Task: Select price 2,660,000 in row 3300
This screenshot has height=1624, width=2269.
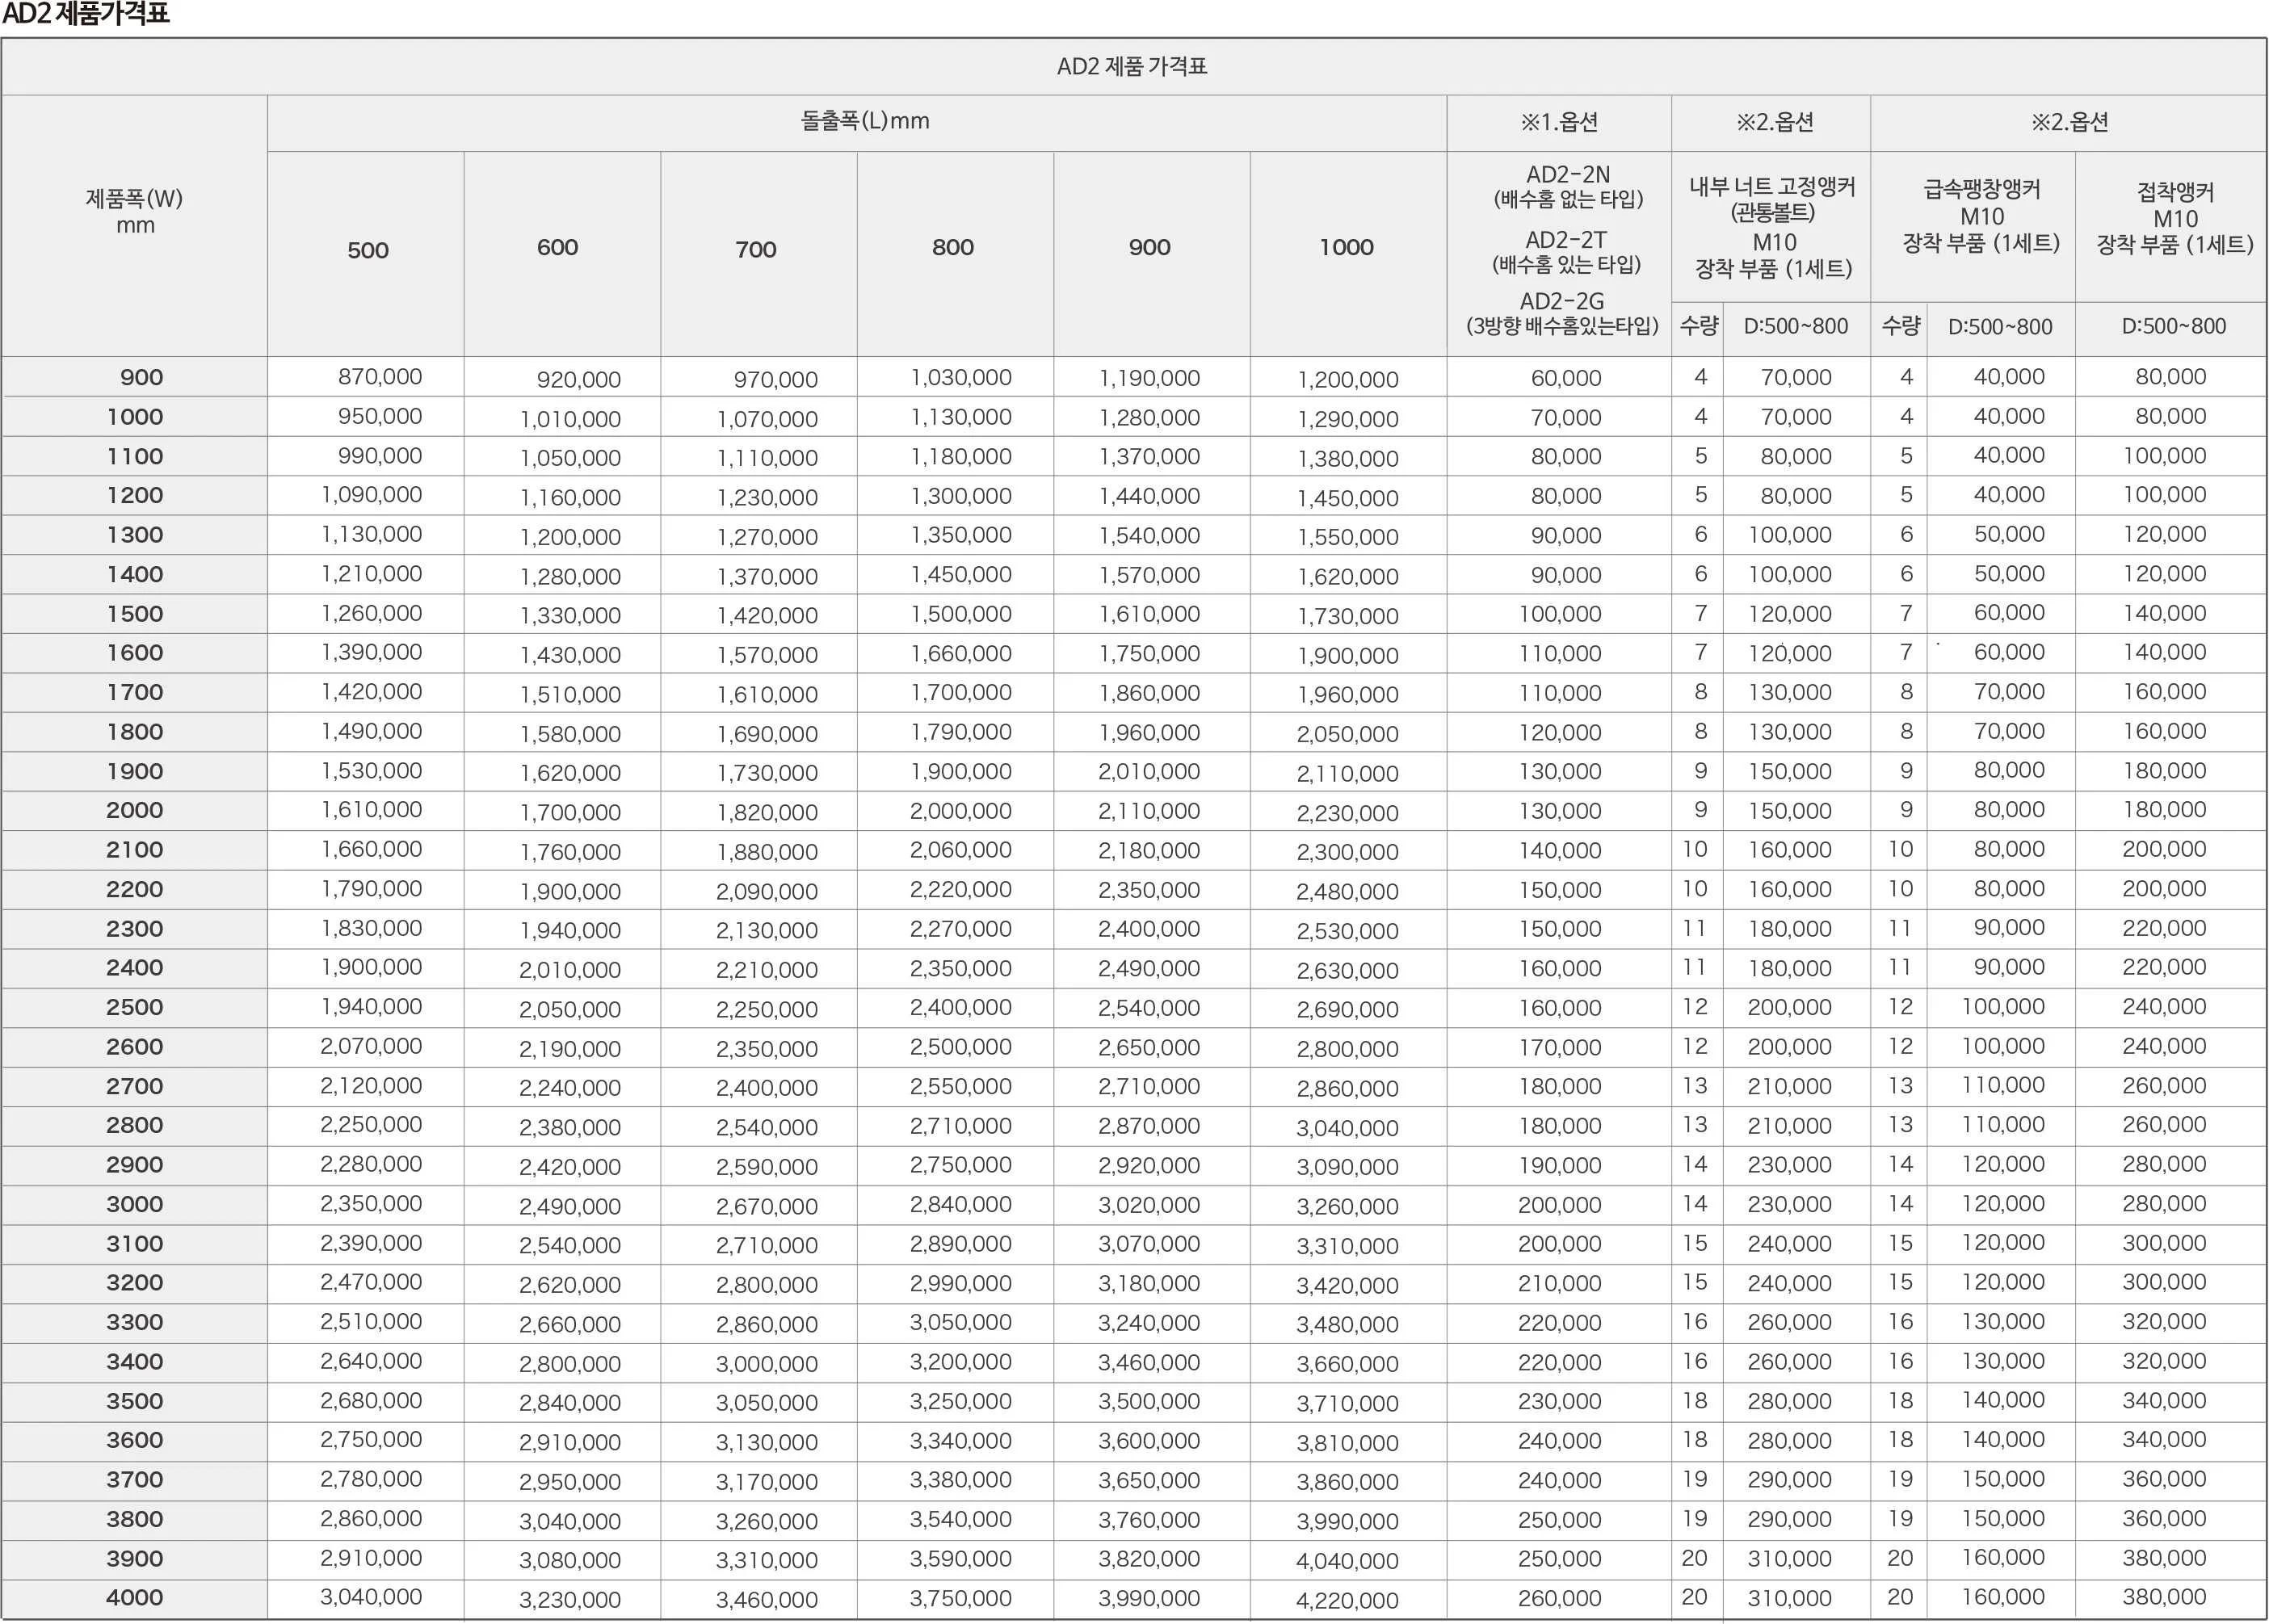Action: click(570, 1325)
